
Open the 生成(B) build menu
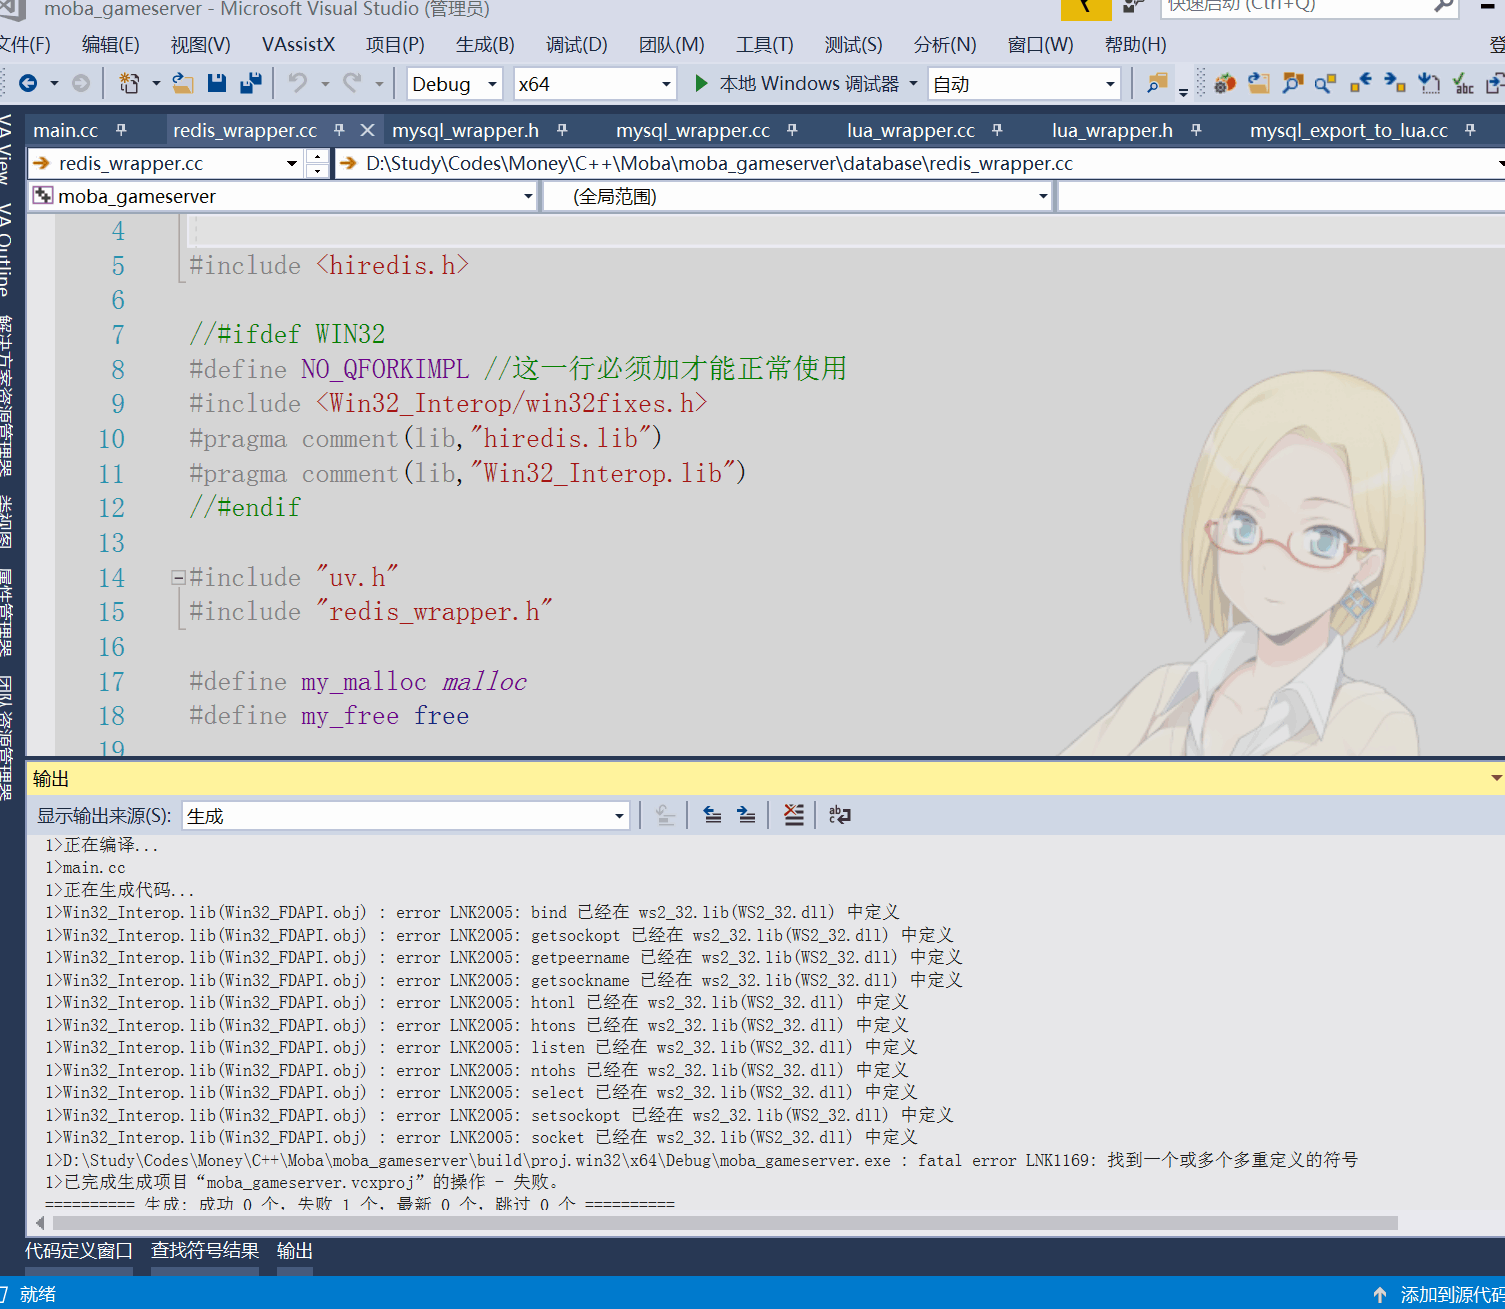click(485, 45)
